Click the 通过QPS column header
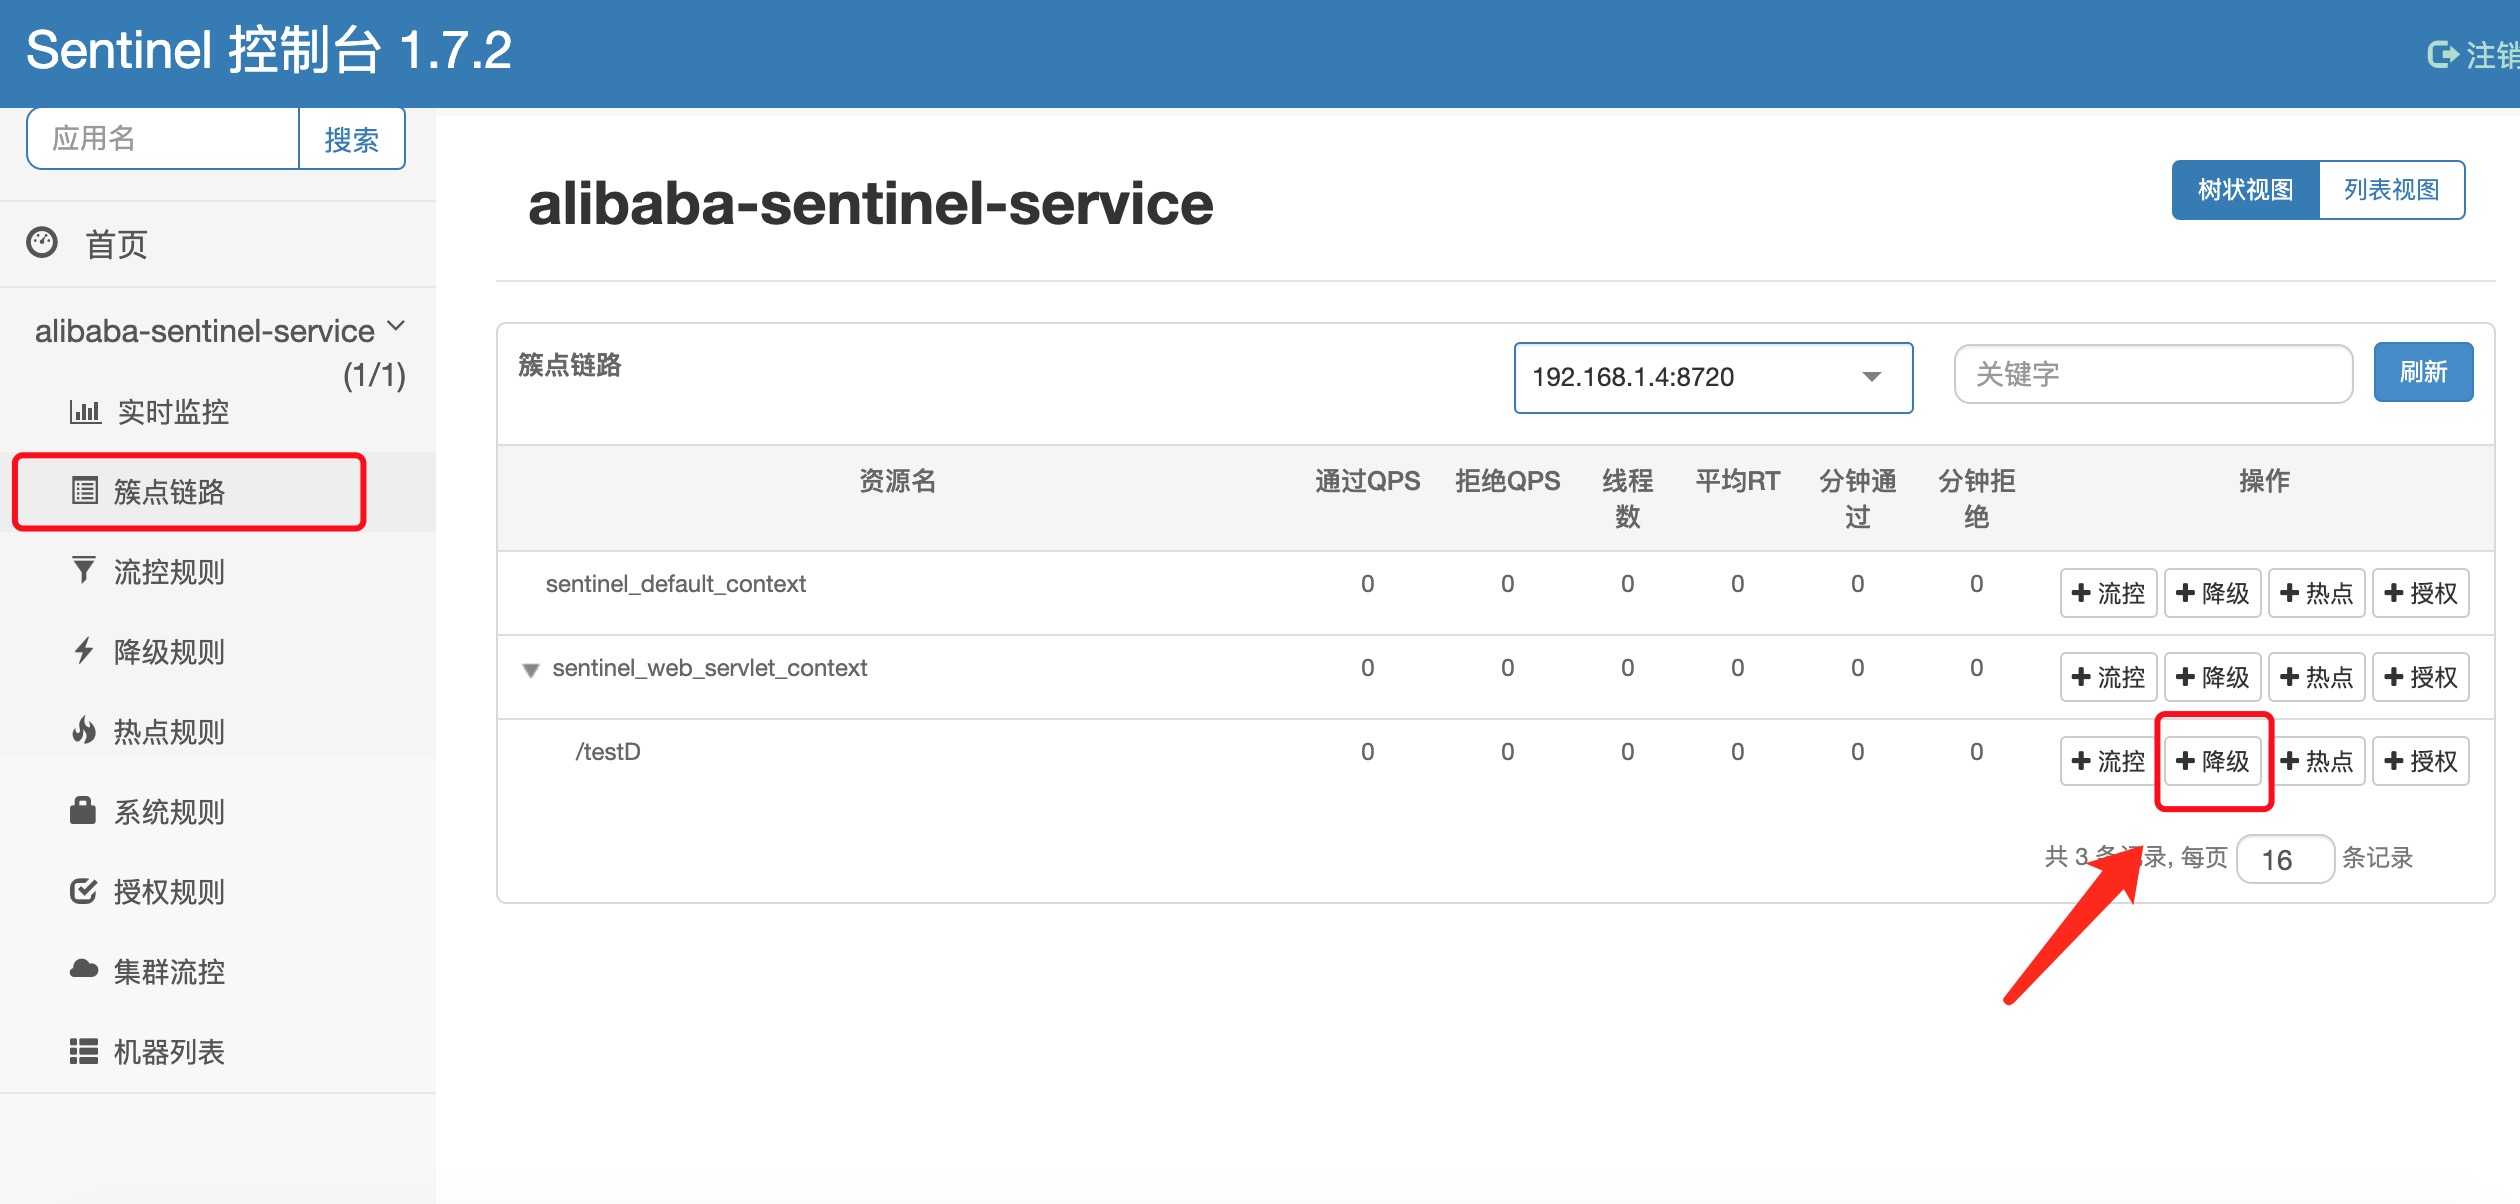The height and width of the screenshot is (1204, 2520). (1367, 481)
